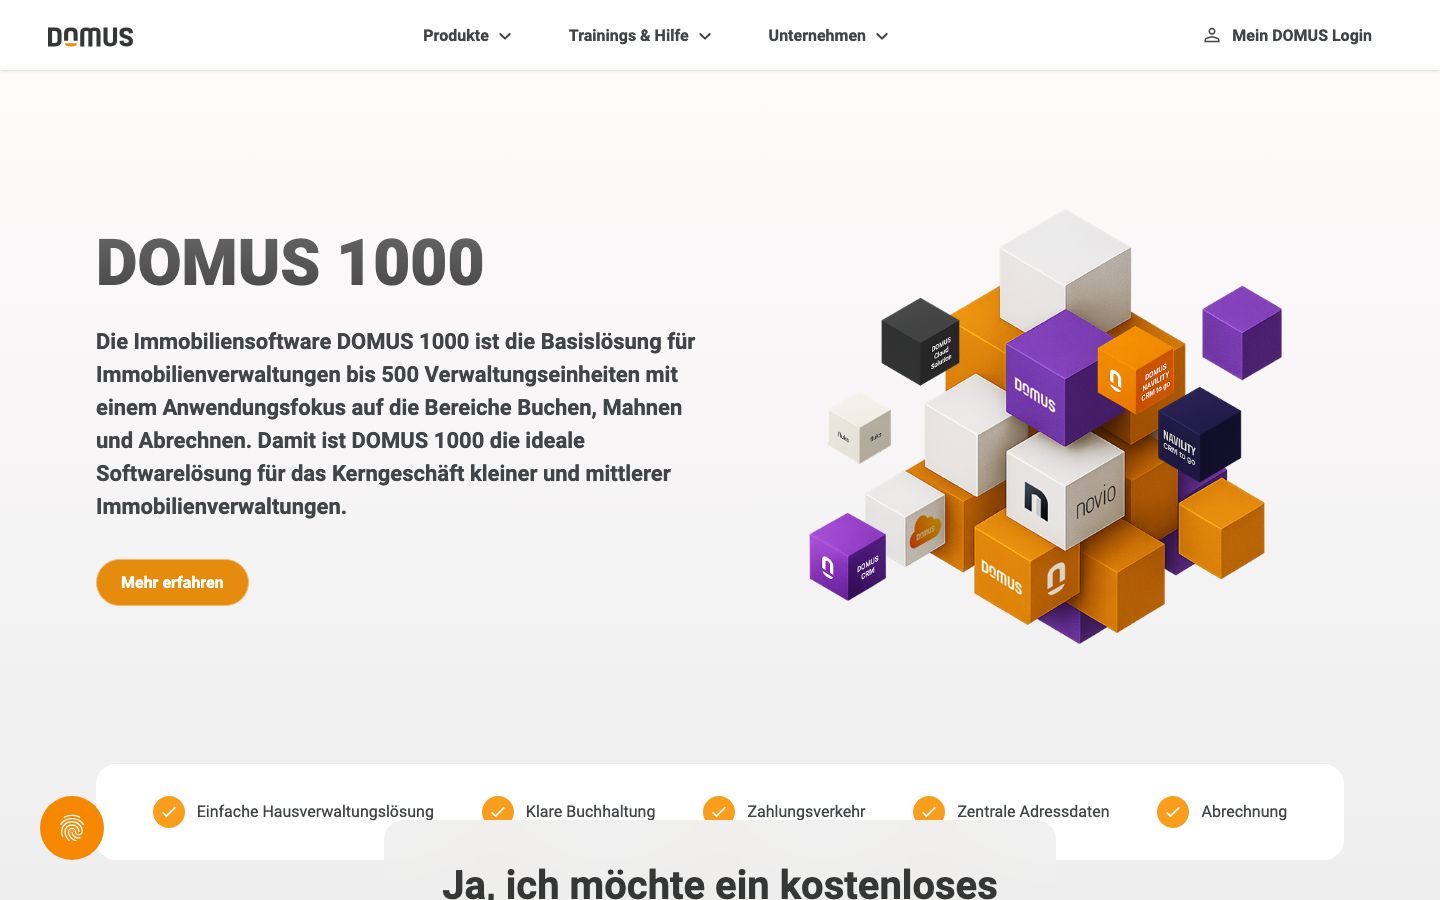Click checkmark icon next to Klare Buchhaltung
Viewport: 1440px width, 900px height.
pos(498,809)
